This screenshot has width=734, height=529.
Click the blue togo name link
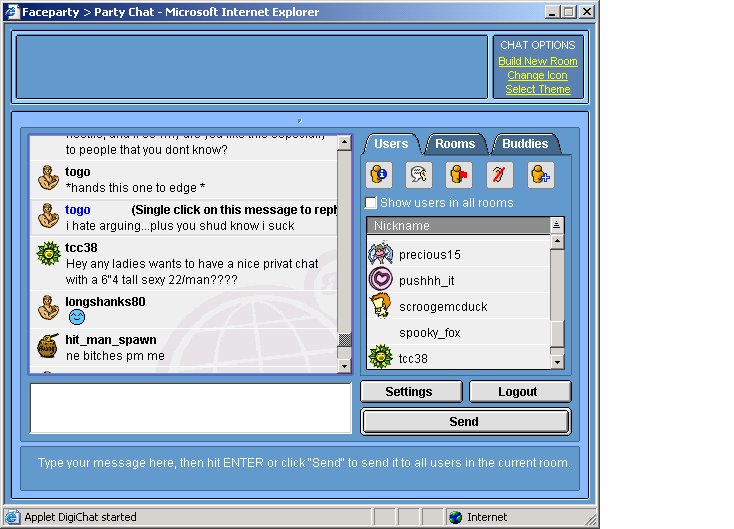78,210
